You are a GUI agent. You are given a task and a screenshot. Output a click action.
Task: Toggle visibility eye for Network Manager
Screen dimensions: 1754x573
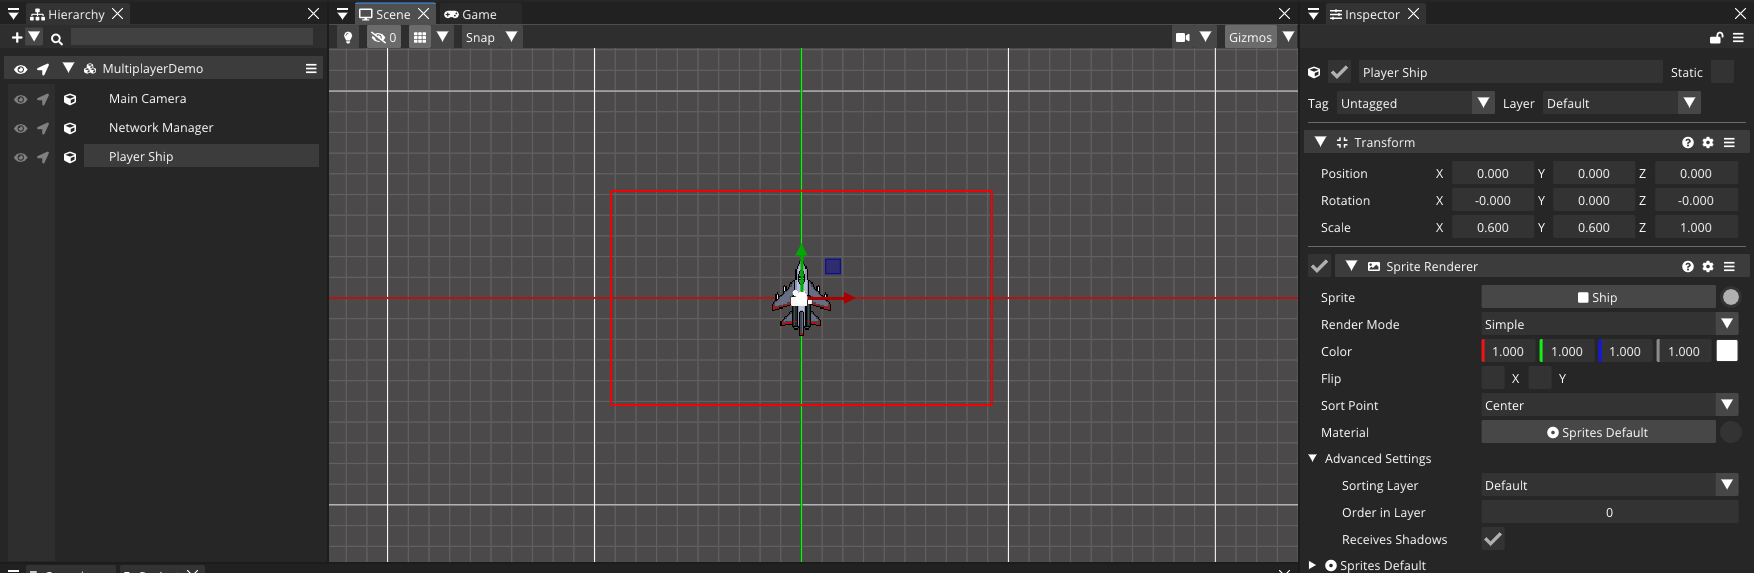[20, 128]
